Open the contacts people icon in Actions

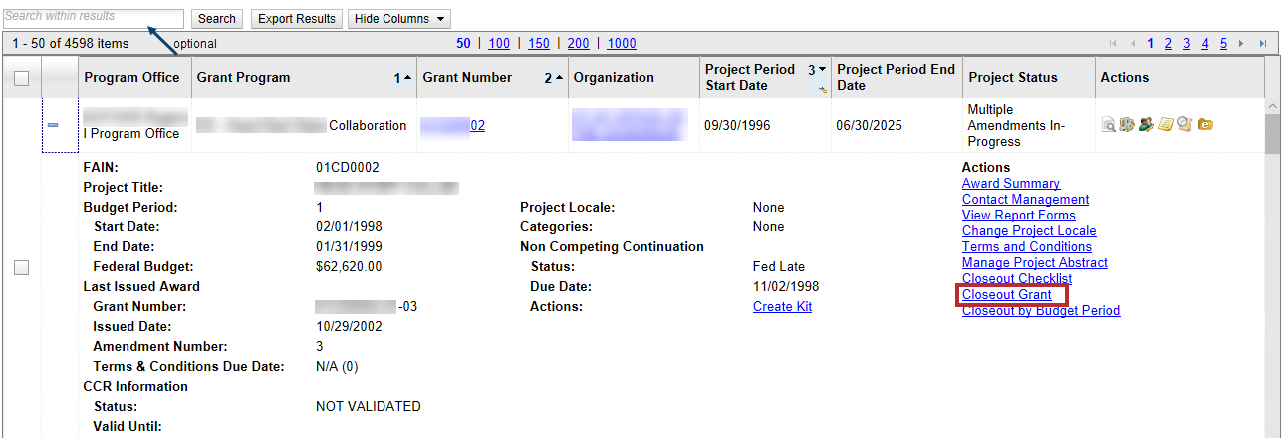pyautogui.click(x=1146, y=125)
